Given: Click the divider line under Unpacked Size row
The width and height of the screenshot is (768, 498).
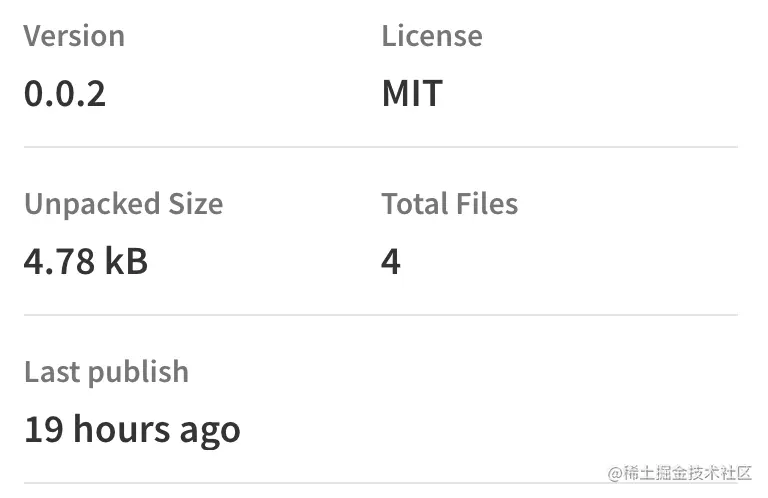Looking at the screenshot, I should coord(381,315).
